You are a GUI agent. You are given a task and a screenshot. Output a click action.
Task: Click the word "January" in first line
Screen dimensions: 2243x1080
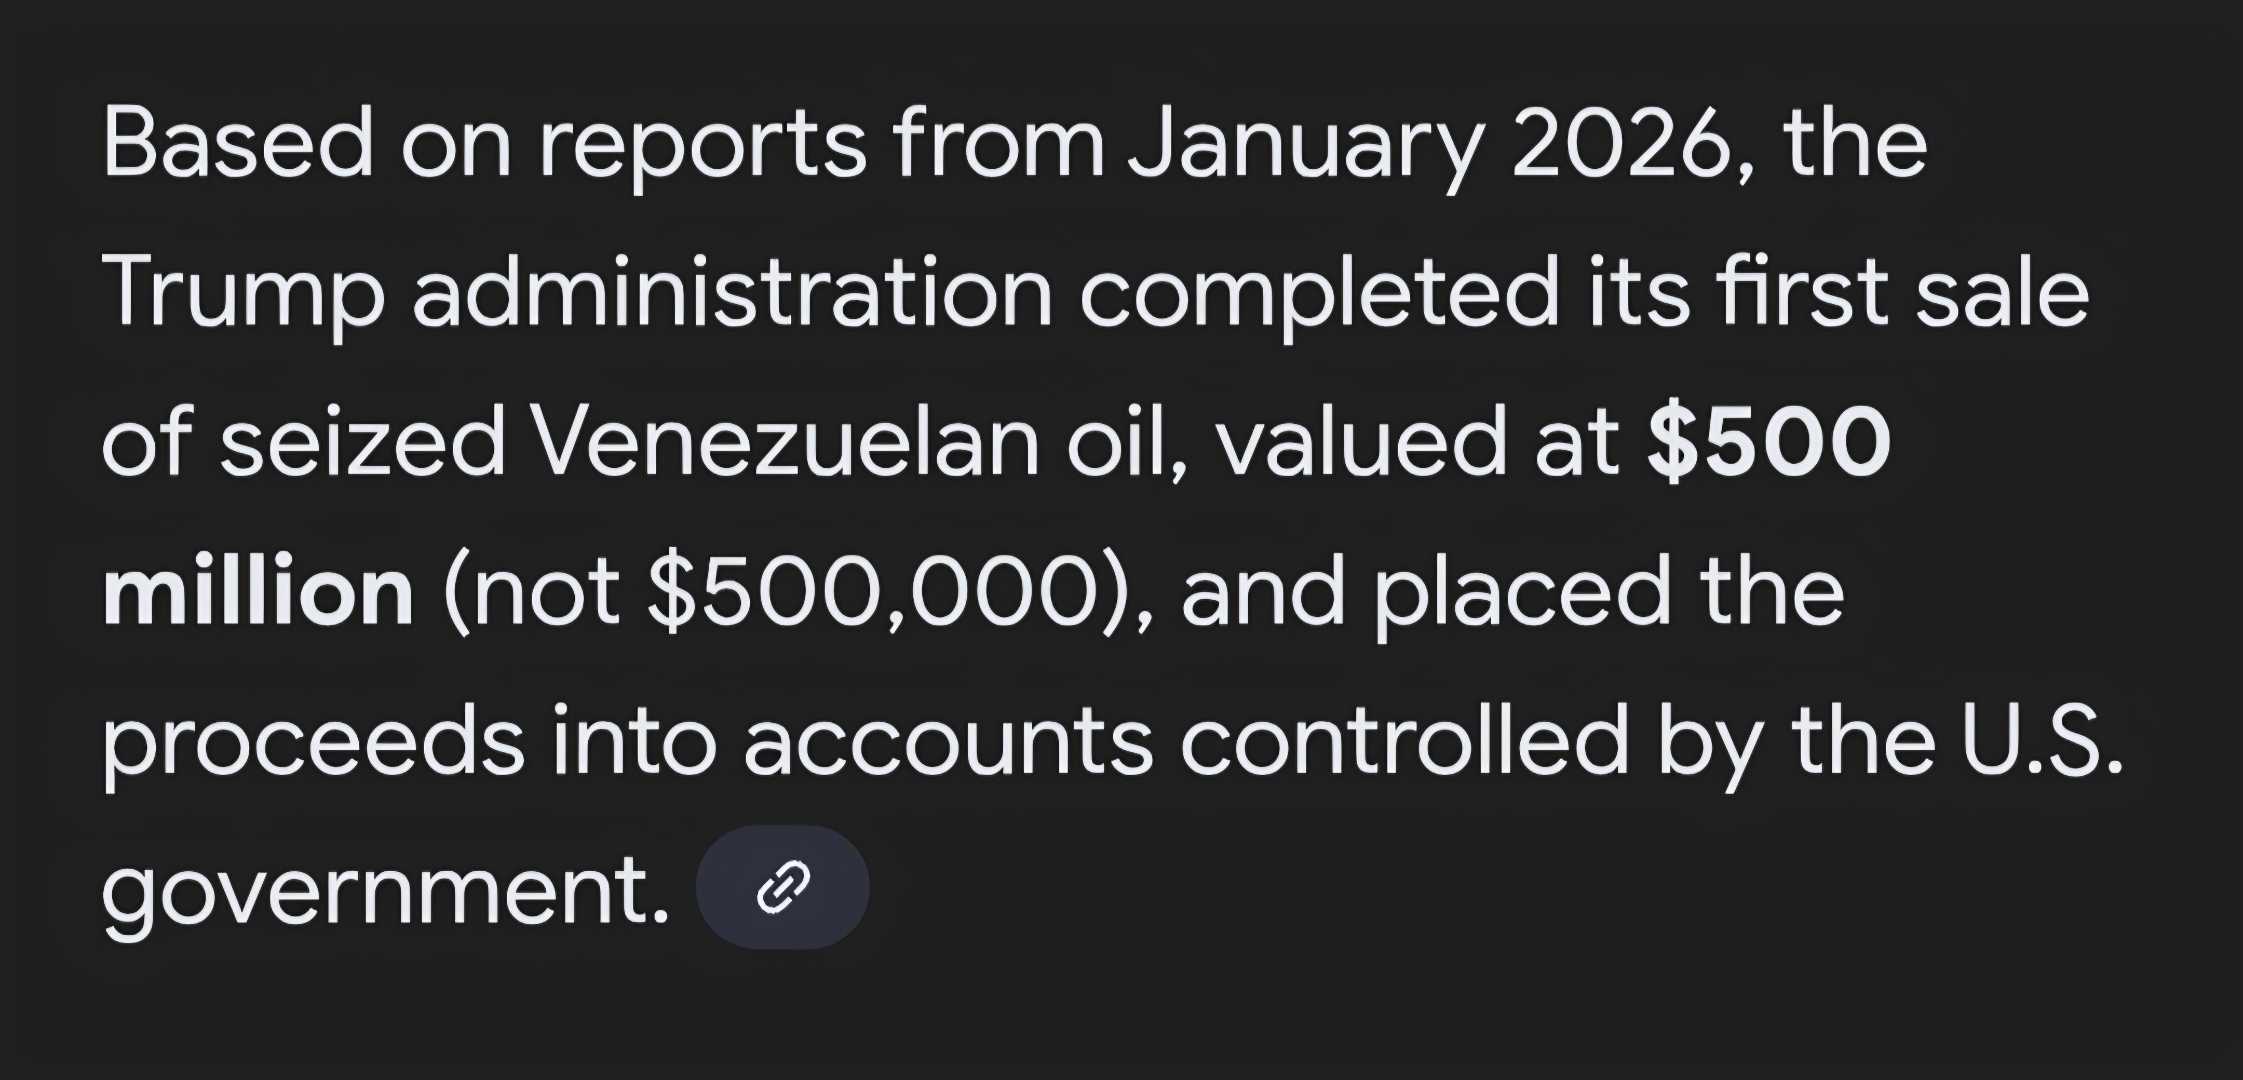(x=1304, y=145)
